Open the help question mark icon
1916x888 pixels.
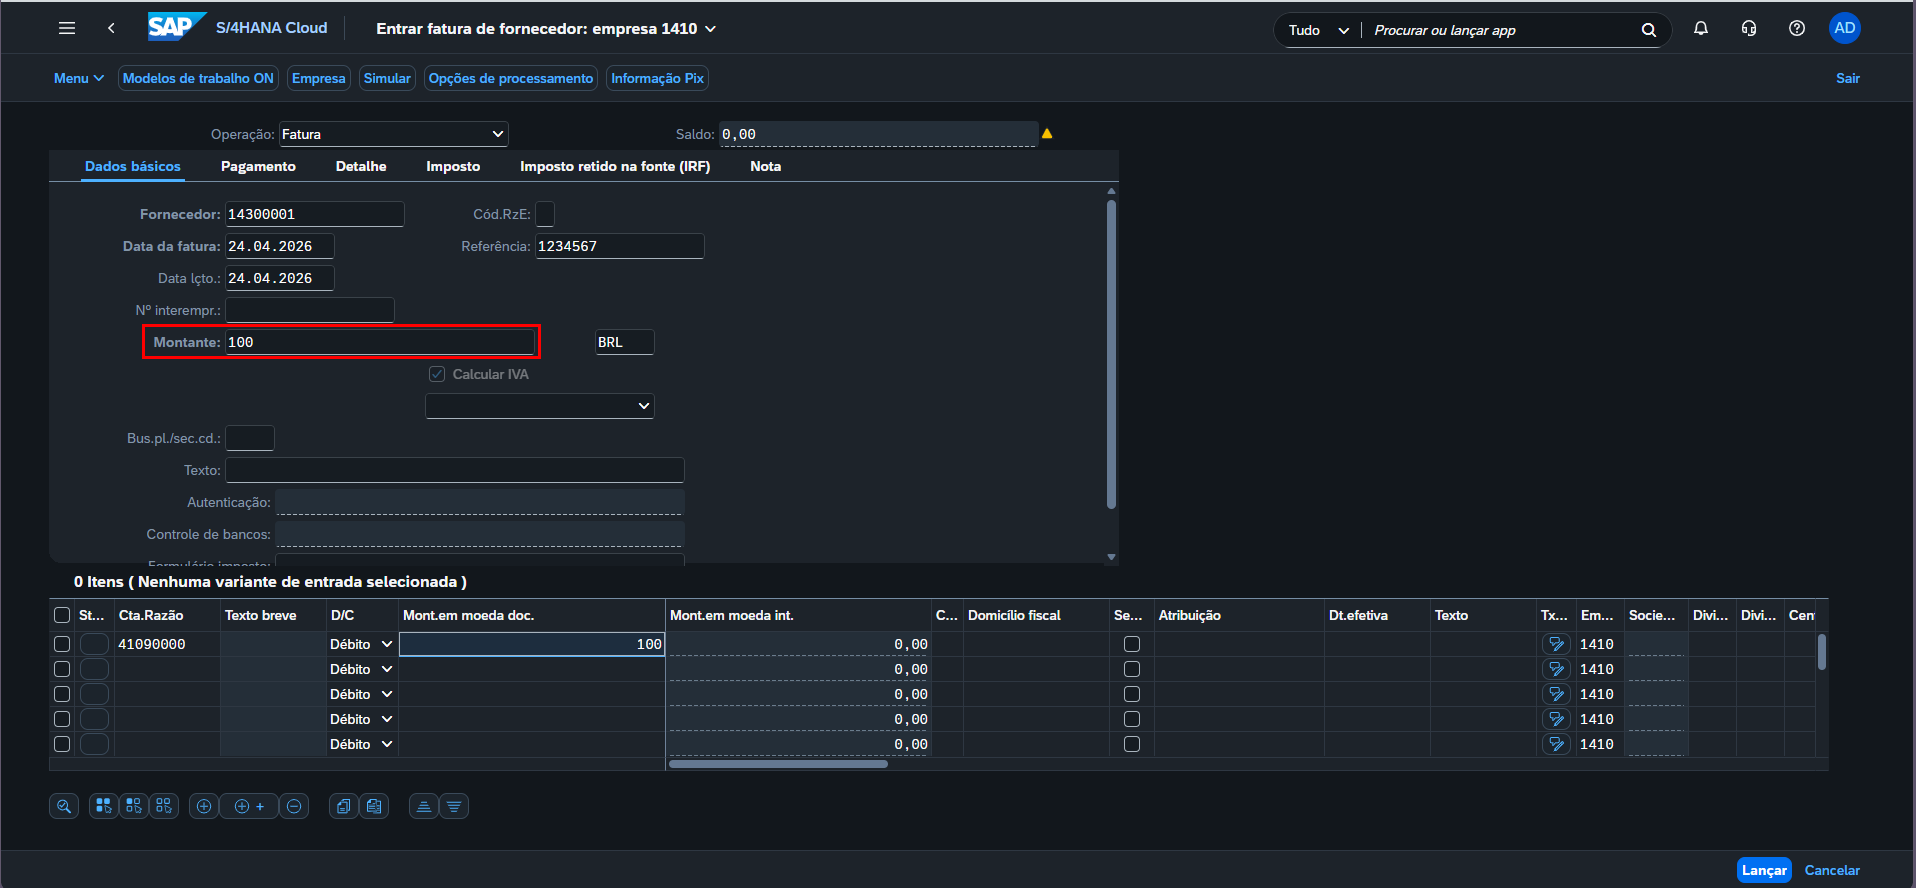point(1797,29)
